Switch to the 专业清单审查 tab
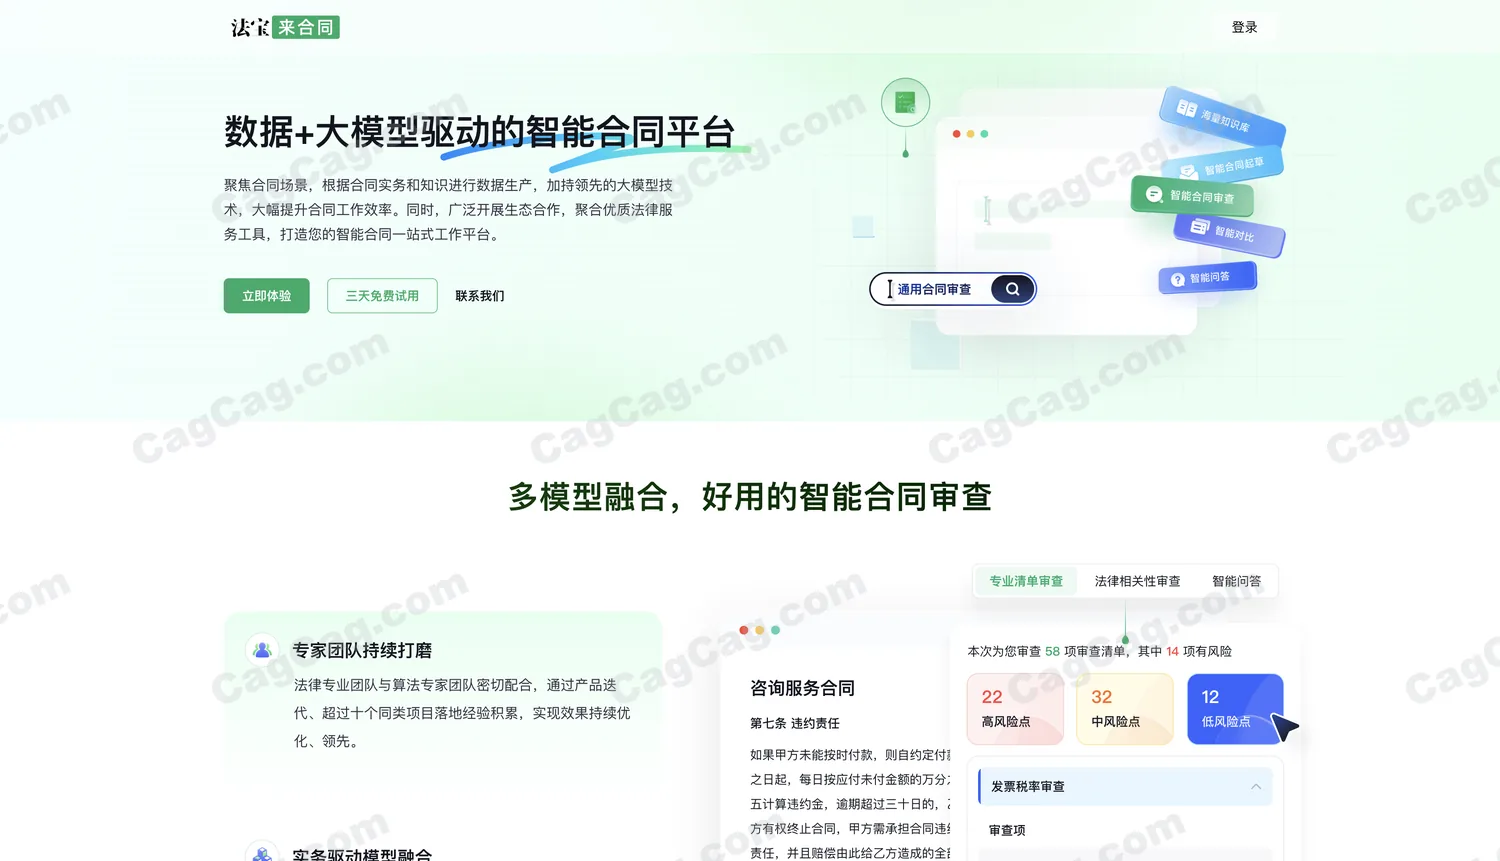Image resolution: width=1500 pixels, height=861 pixels. point(1026,581)
